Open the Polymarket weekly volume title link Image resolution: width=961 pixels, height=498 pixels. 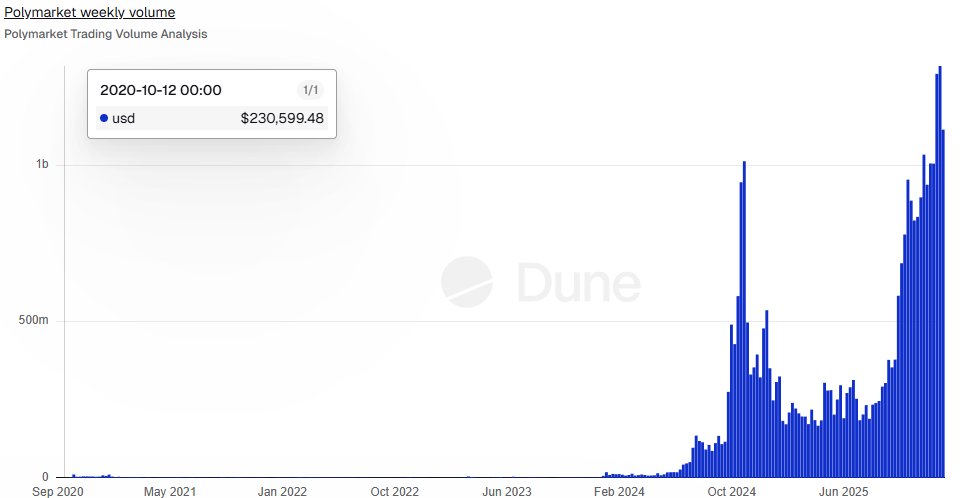pos(89,12)
